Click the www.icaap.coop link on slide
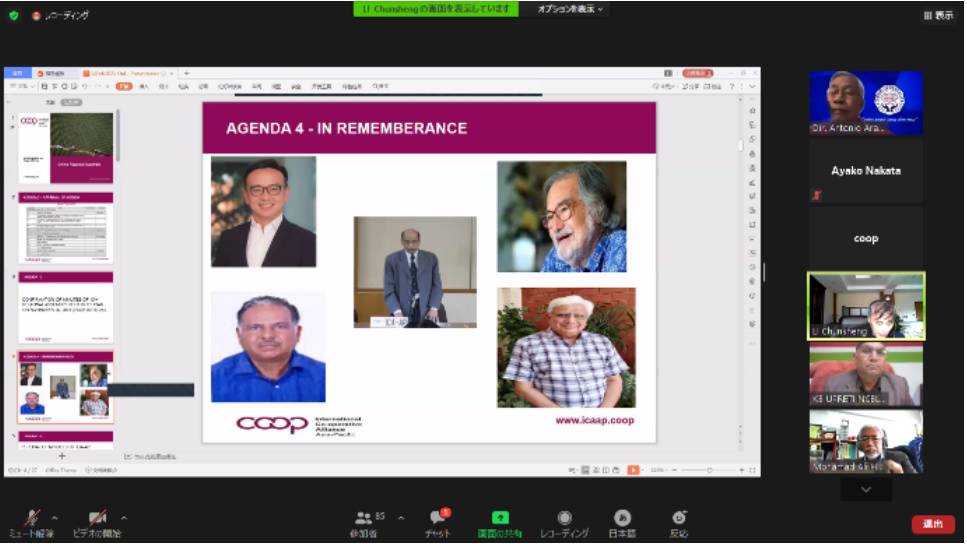 coord(594,421)
